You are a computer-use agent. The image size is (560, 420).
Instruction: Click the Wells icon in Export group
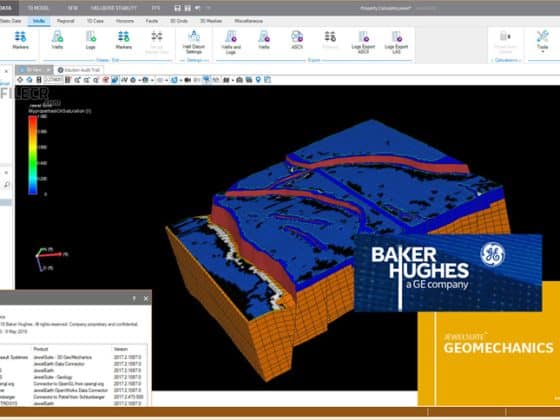[264, 40]
